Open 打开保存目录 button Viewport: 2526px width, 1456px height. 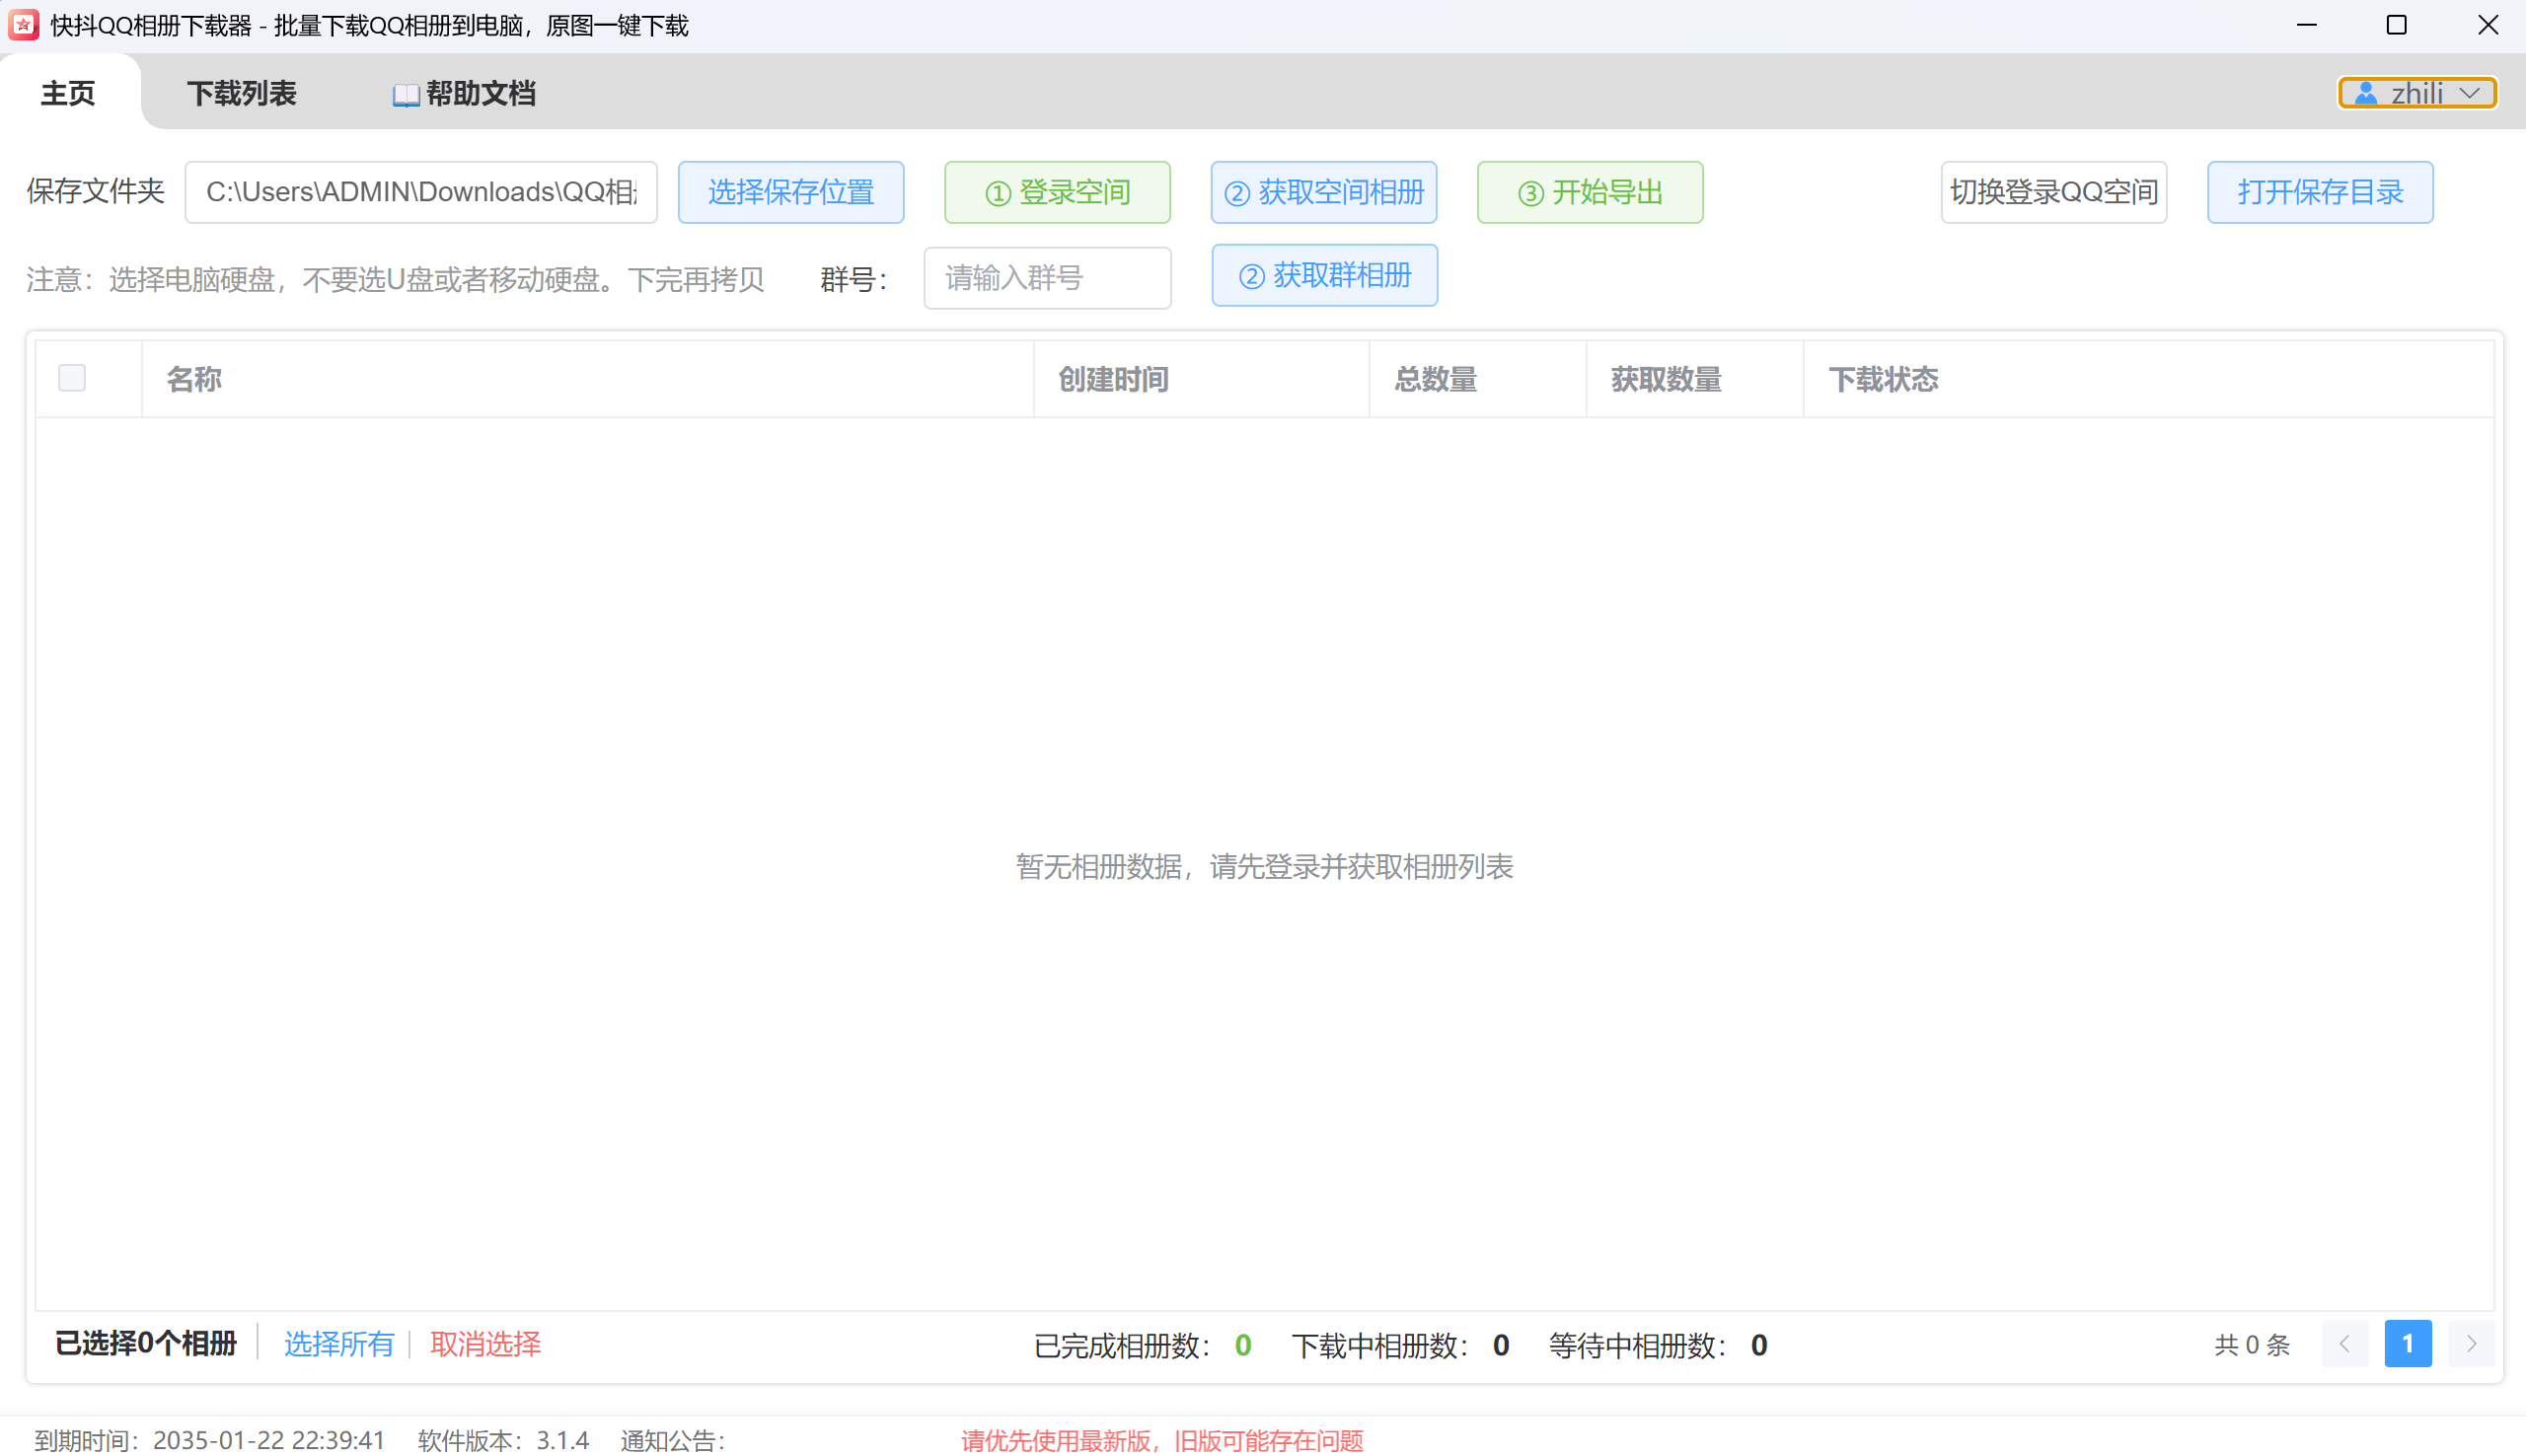click(x=2319, y=192)
